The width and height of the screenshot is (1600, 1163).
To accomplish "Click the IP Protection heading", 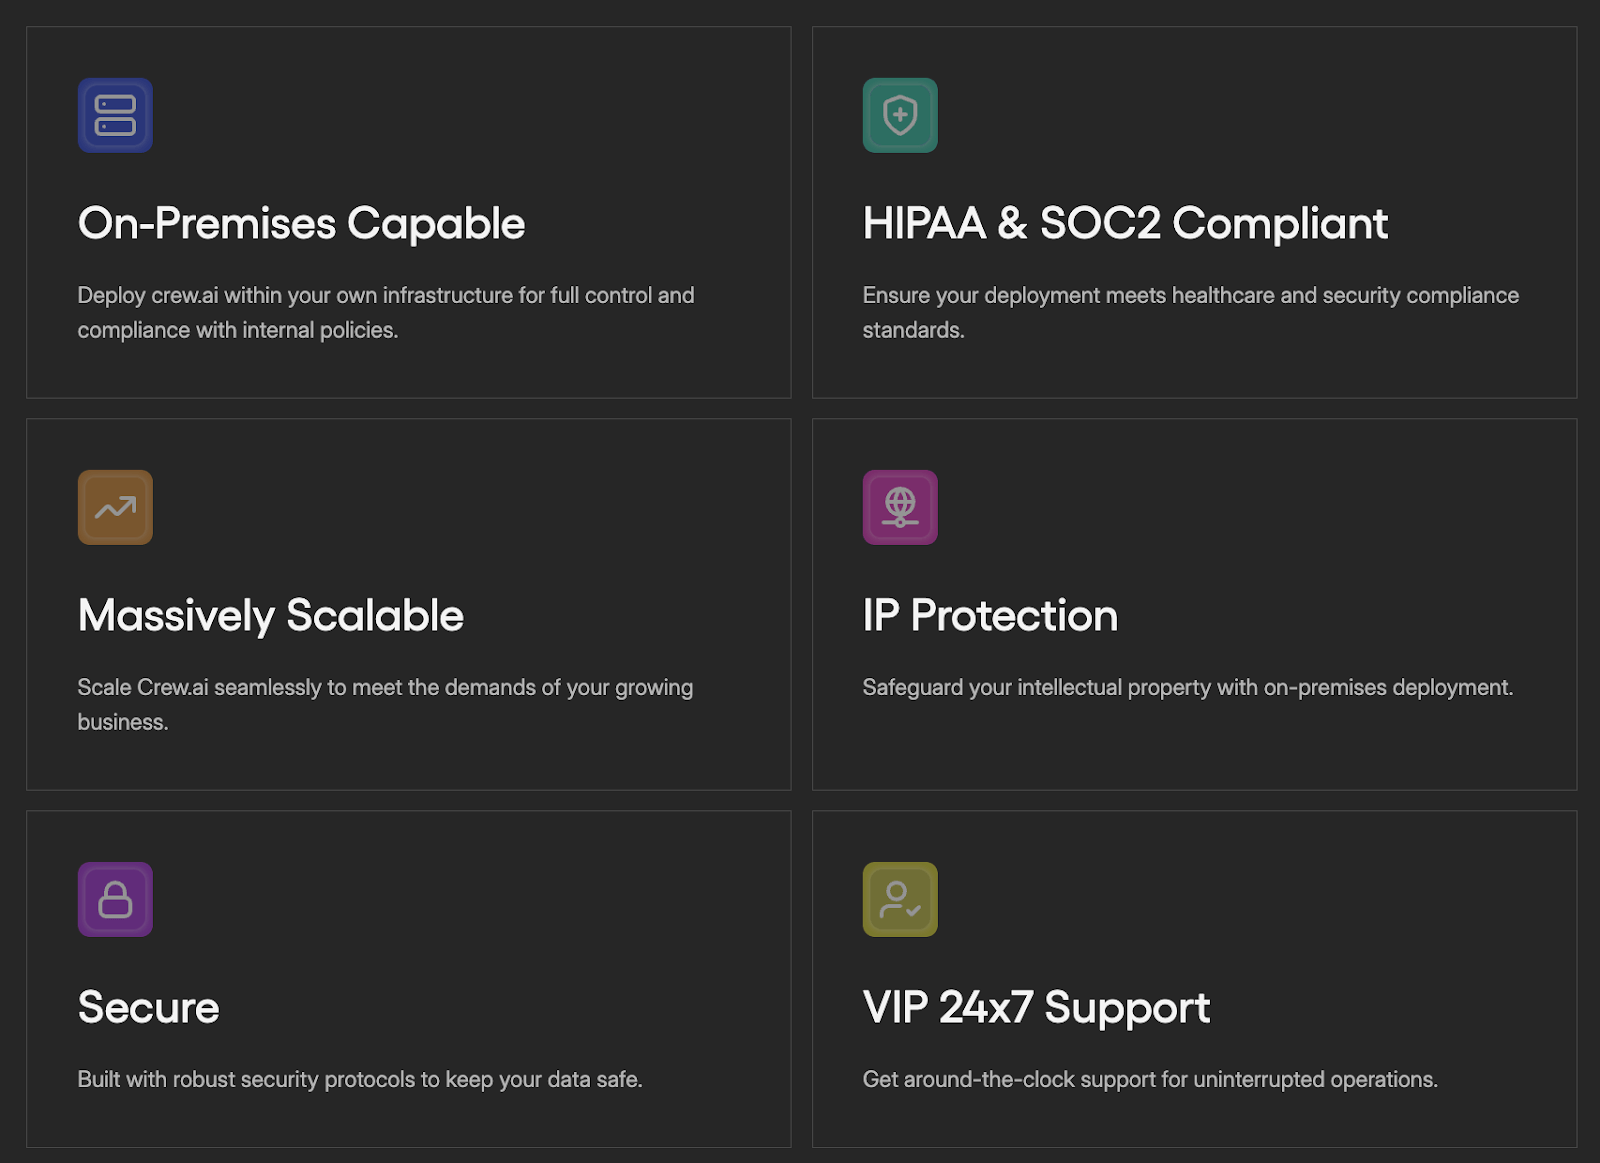I will pos(990,615).
